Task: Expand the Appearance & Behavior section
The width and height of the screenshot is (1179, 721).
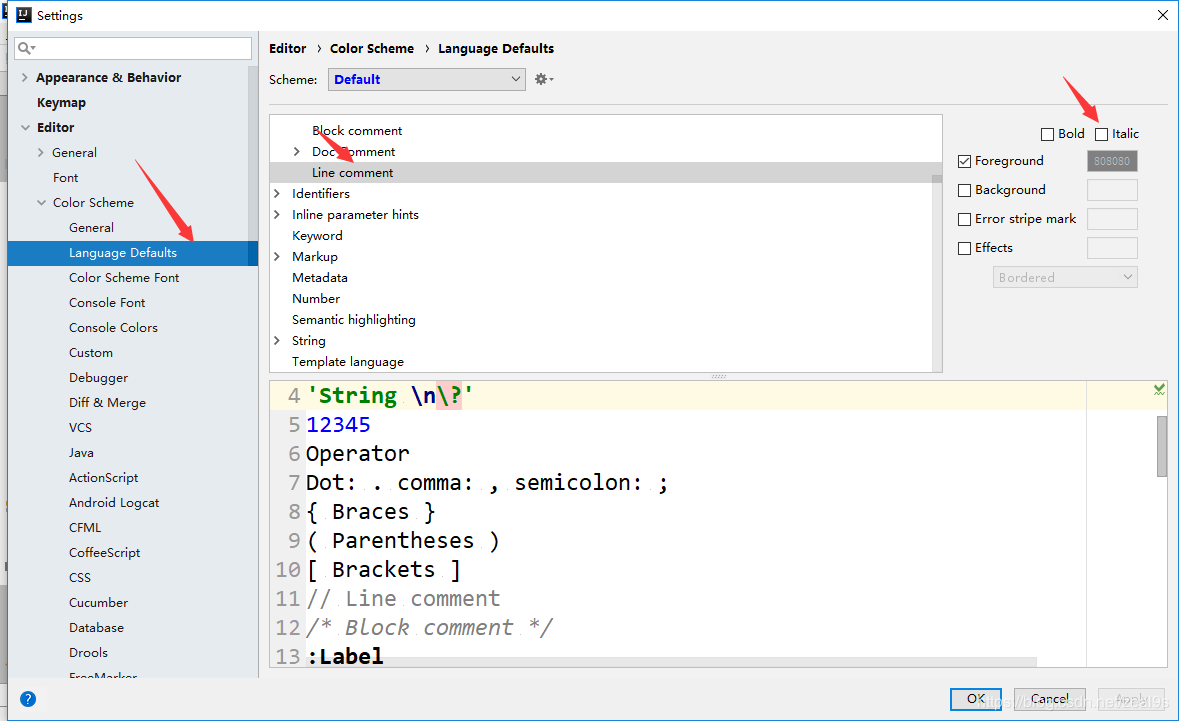Action: 25,78
